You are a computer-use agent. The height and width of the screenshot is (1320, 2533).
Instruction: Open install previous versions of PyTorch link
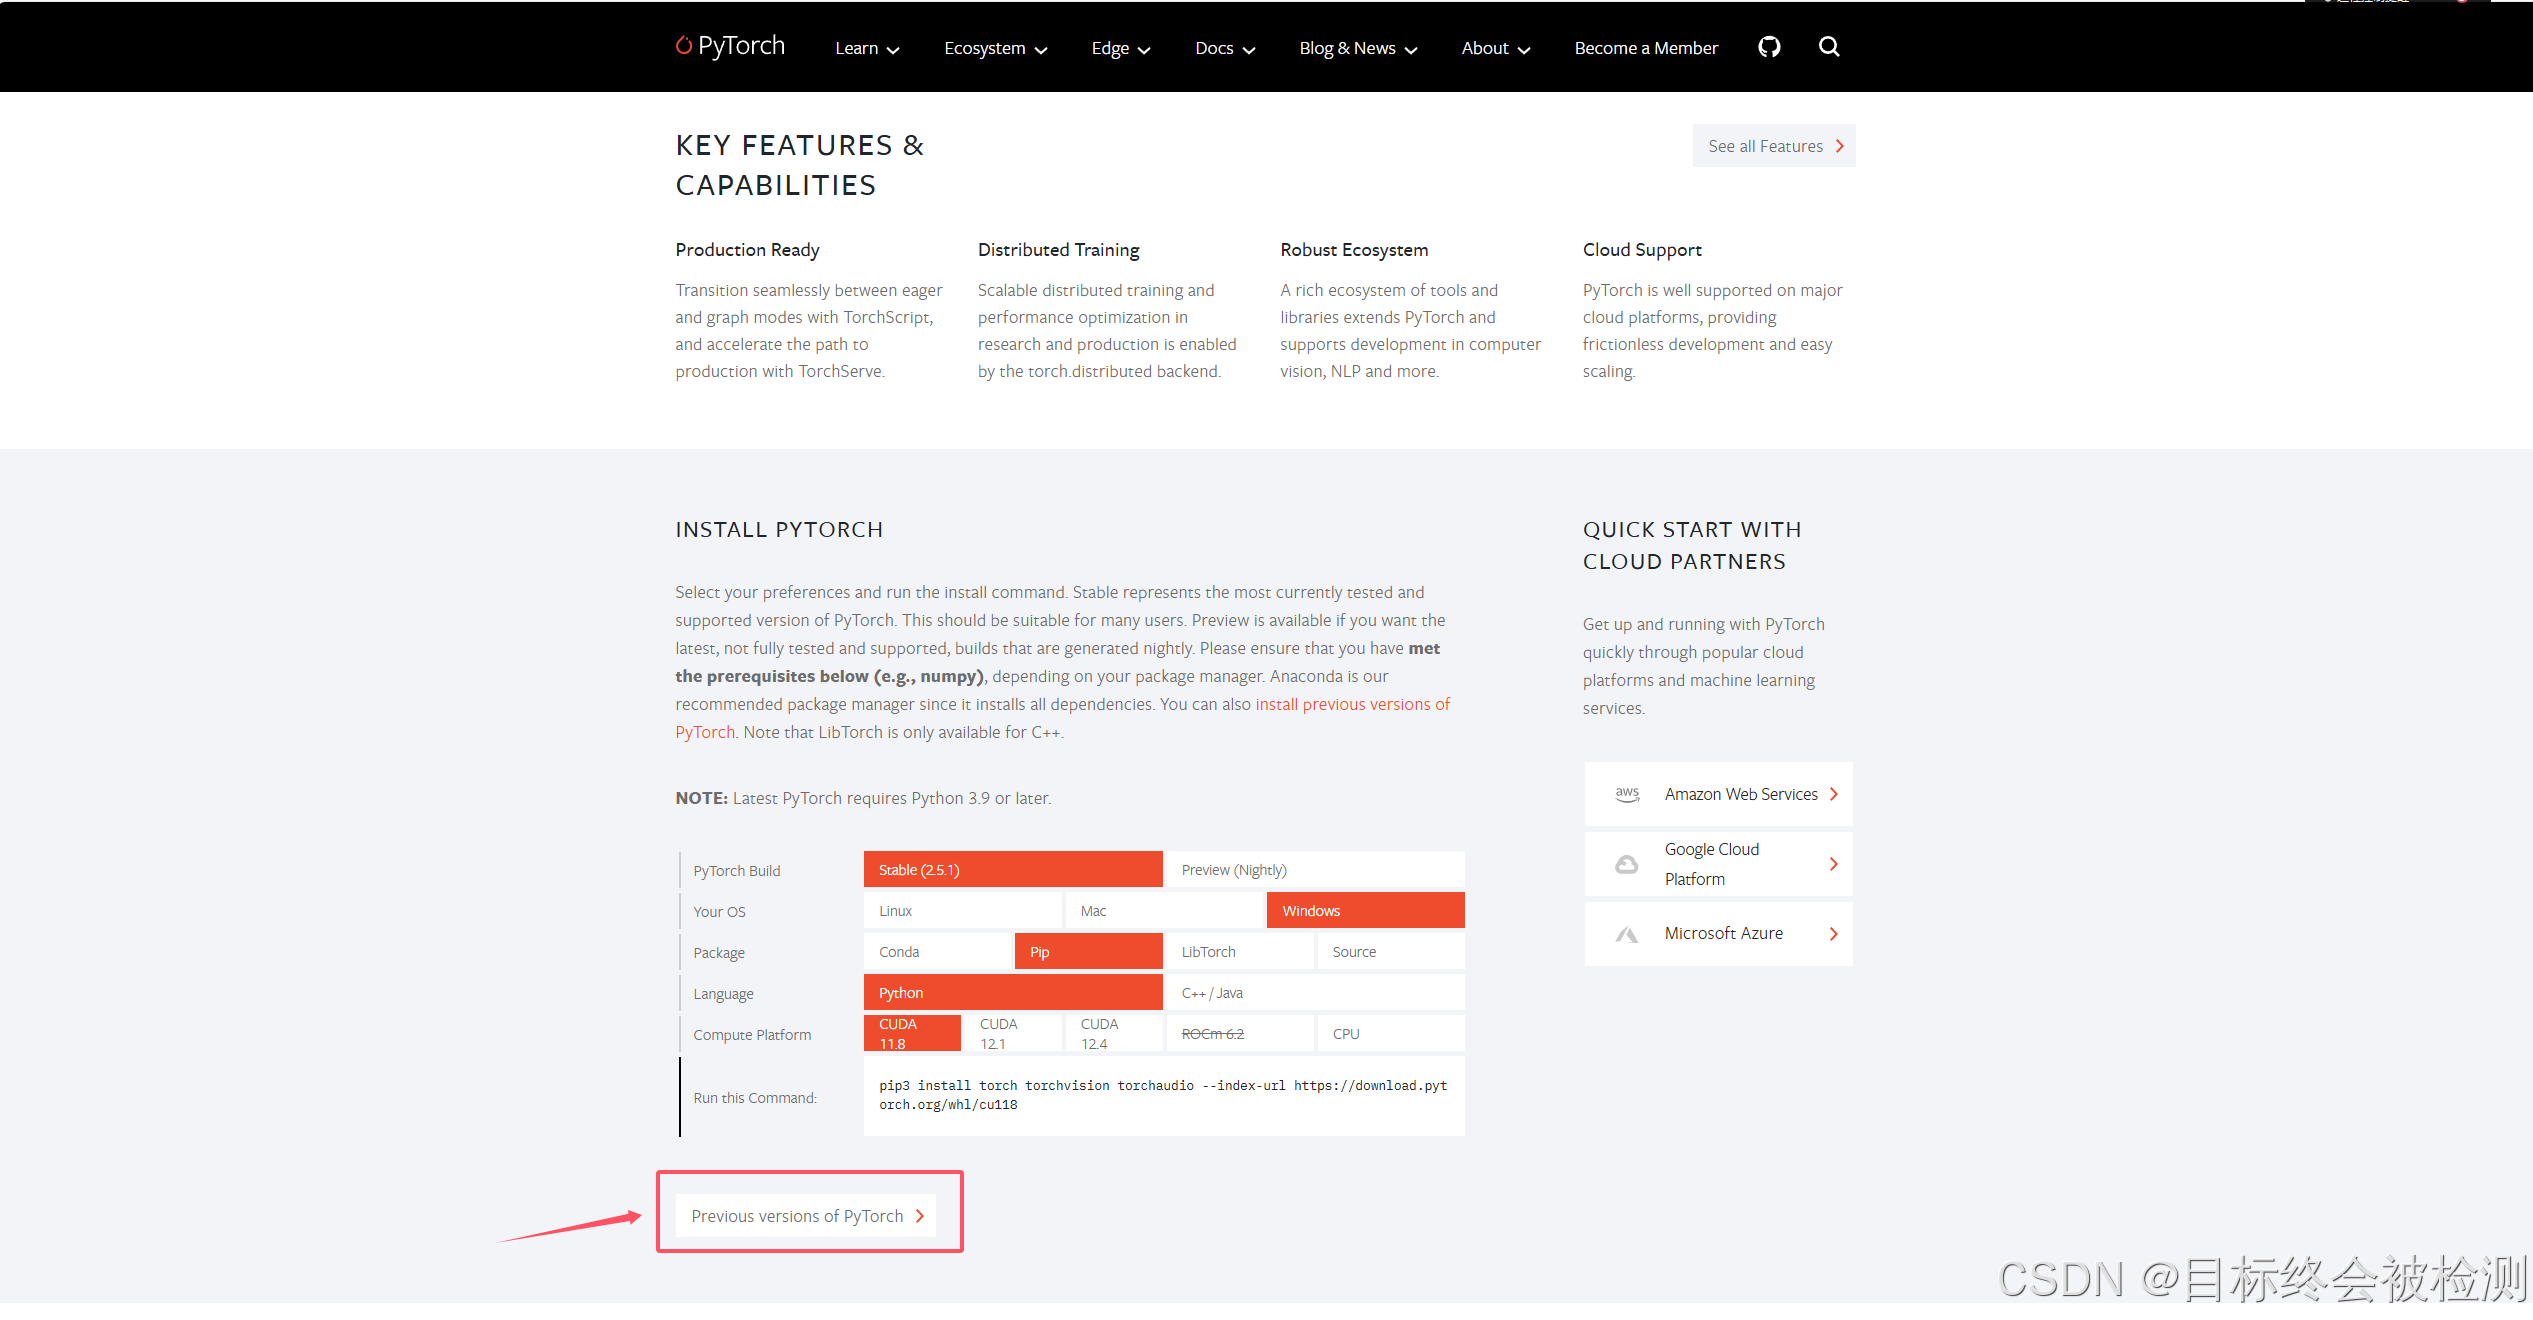click(1351, 704)
